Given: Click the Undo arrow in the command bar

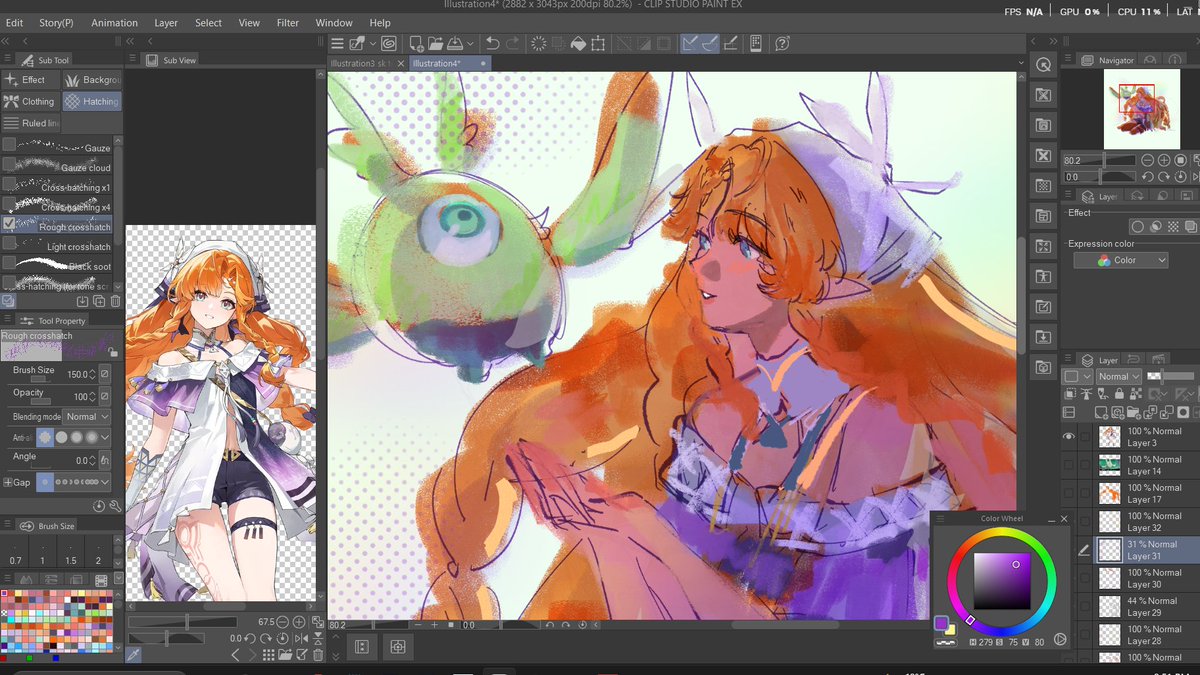Looking at the screenshot, I should coord(492,43).
